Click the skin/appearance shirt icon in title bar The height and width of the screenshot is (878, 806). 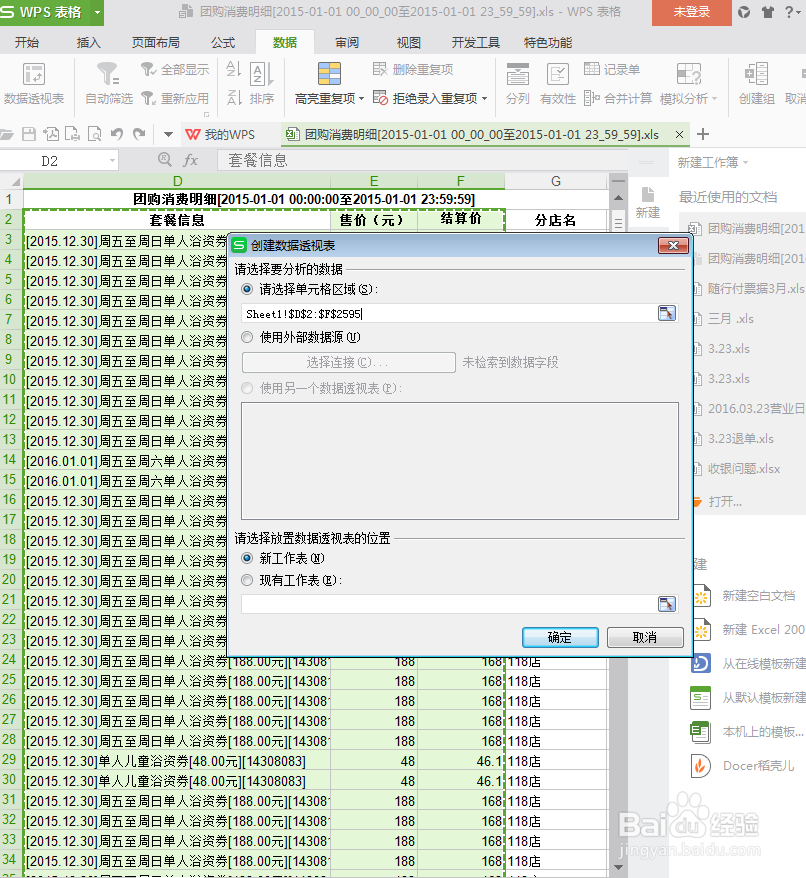[768, 12]
